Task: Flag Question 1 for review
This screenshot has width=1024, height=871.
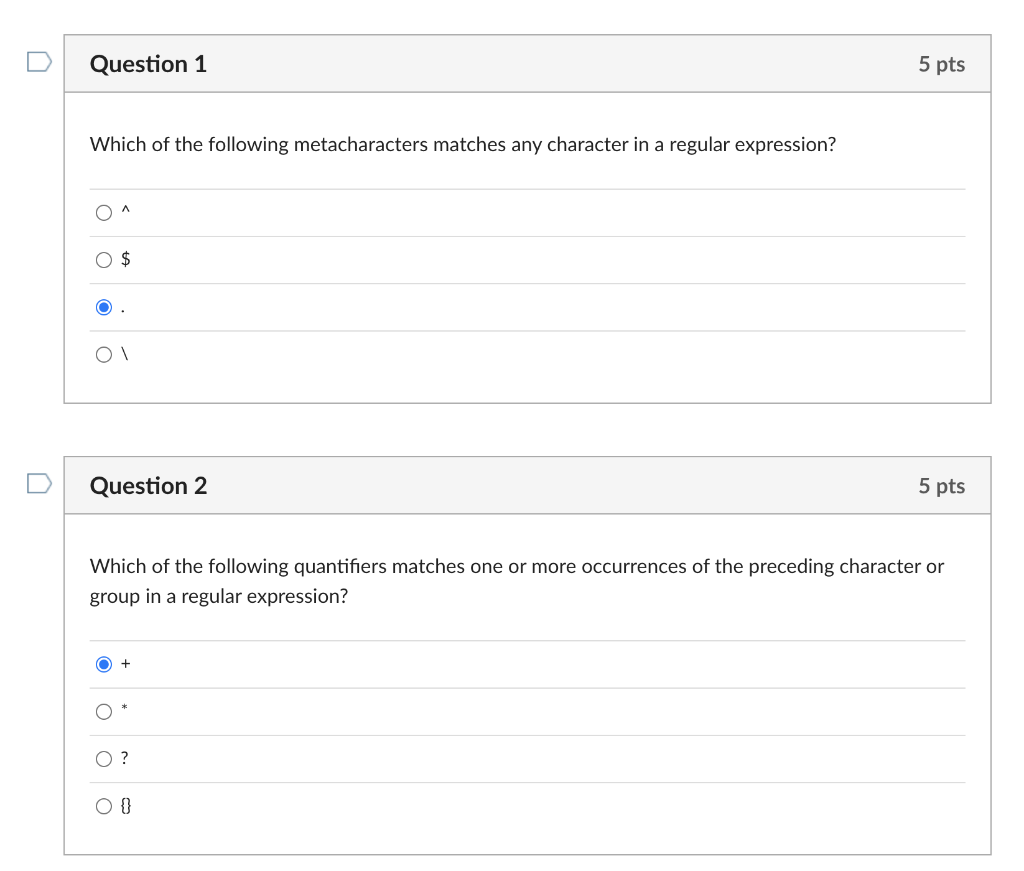Action: (38, 63)
